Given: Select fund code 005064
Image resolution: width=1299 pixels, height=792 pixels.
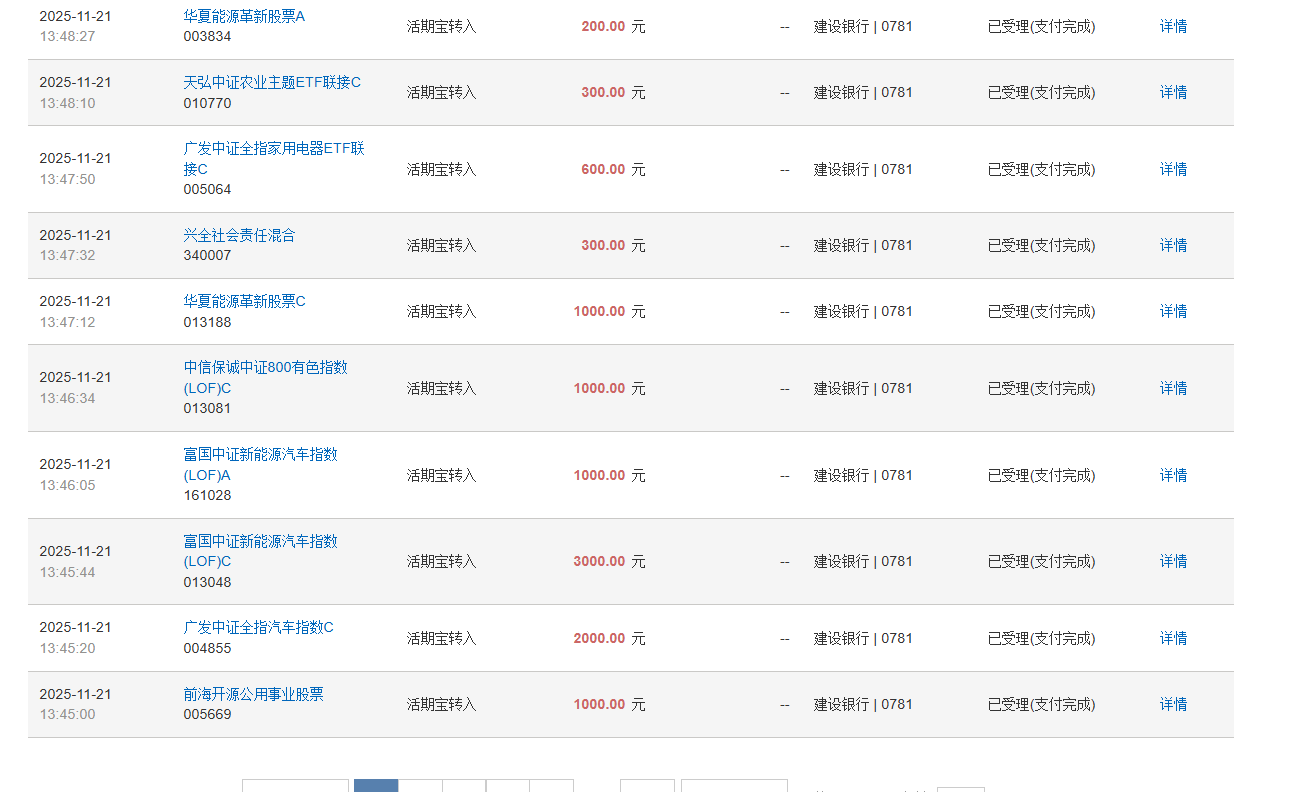Looking at the screenshot, I should click(x=207, y=190).
